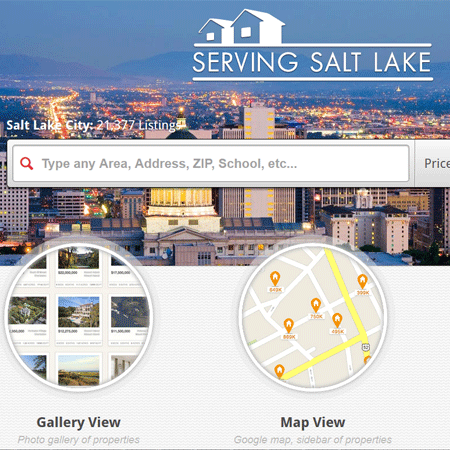
Task: Click the red search magnifier icon
Action: point(26,164)
